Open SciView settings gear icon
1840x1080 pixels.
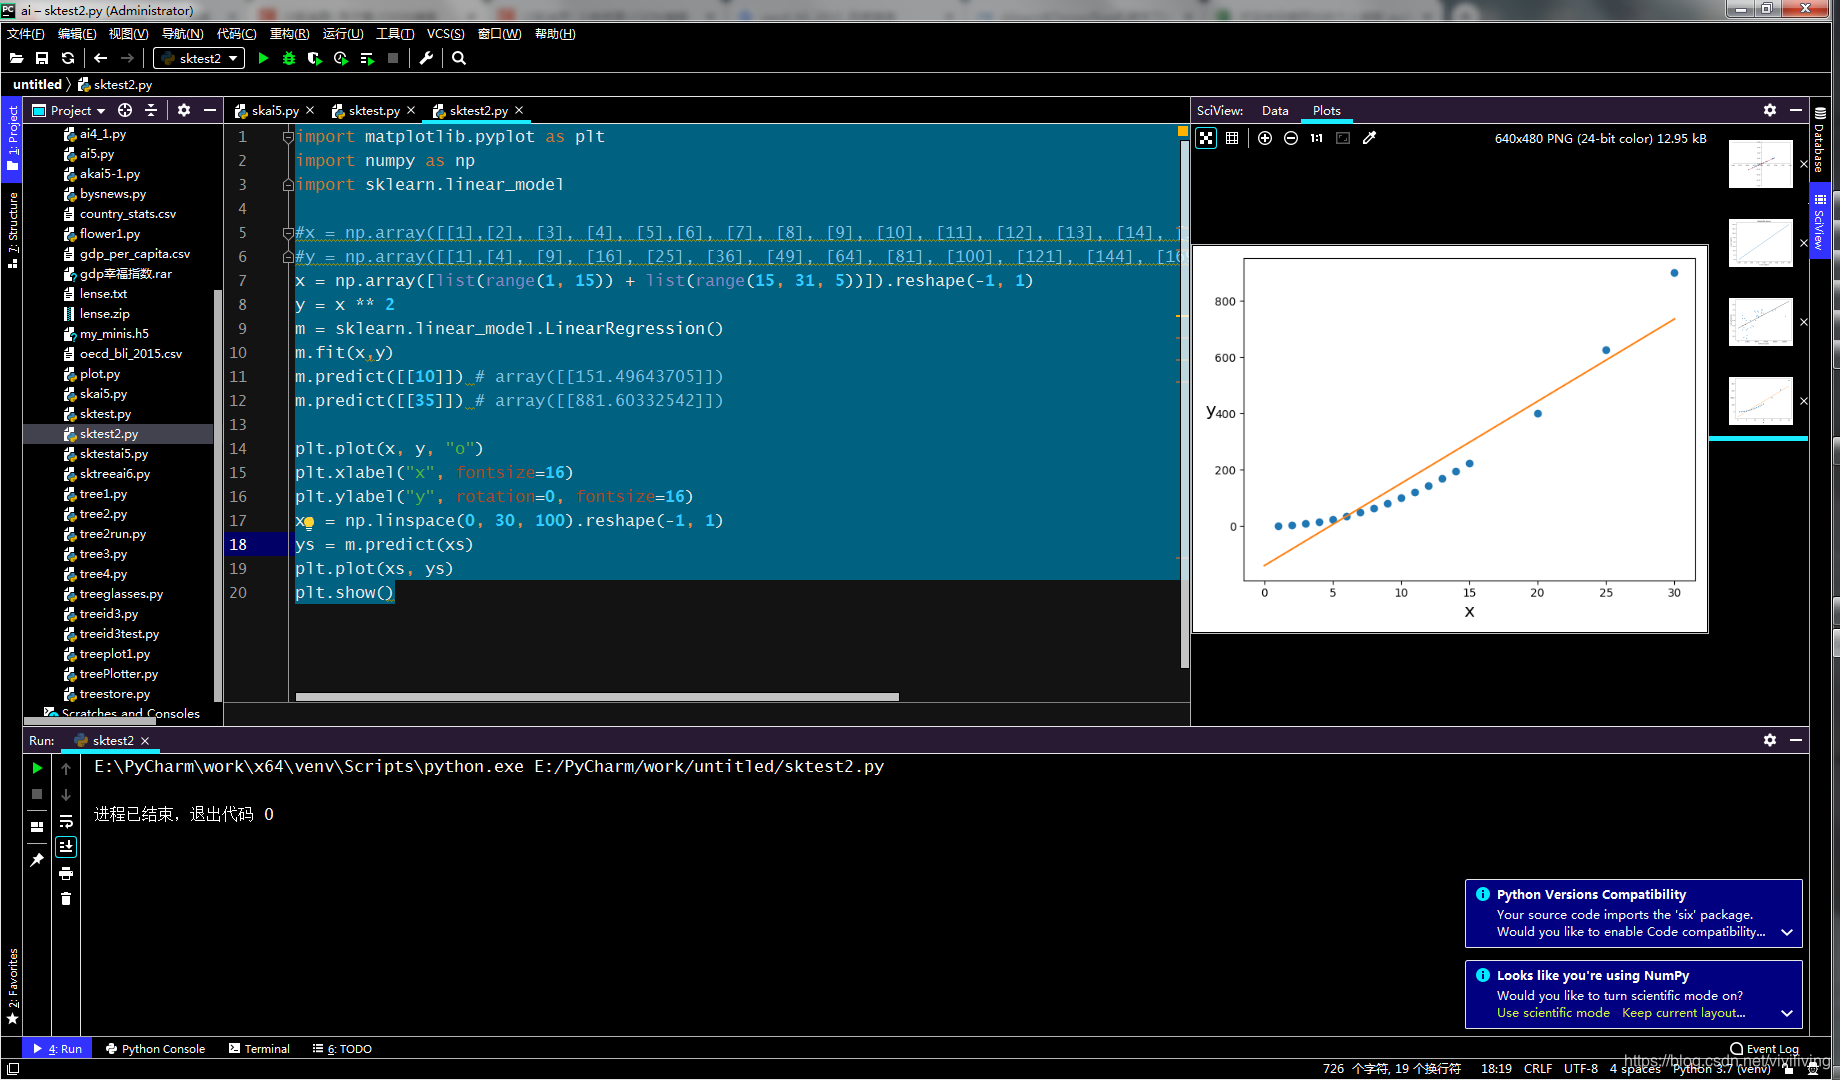click(1770, 110)
